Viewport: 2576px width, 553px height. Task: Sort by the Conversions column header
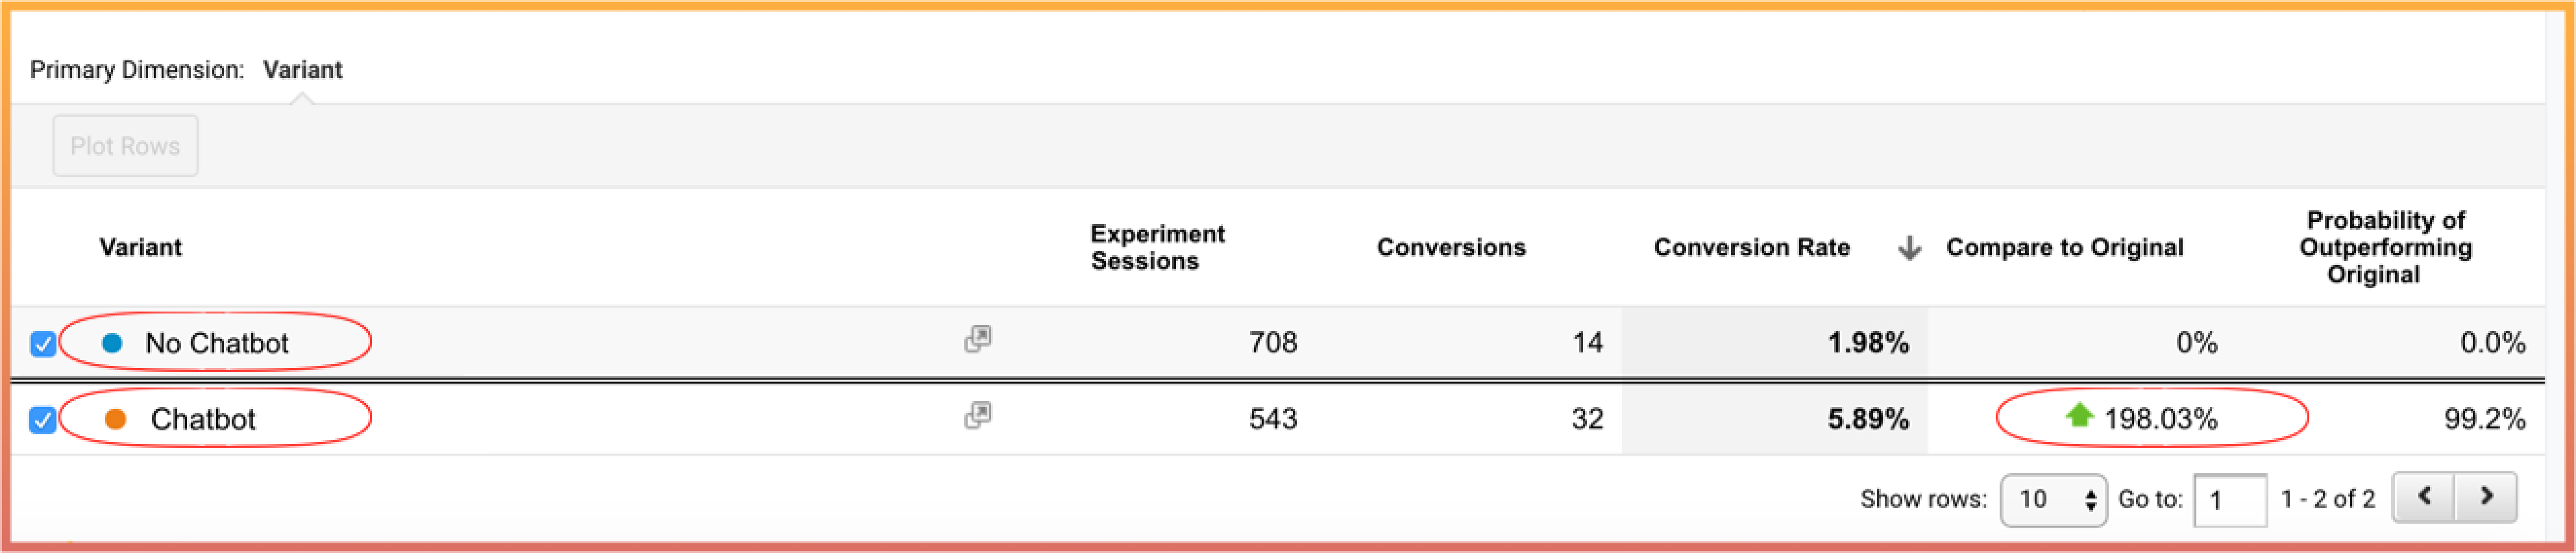point(1451,248)
